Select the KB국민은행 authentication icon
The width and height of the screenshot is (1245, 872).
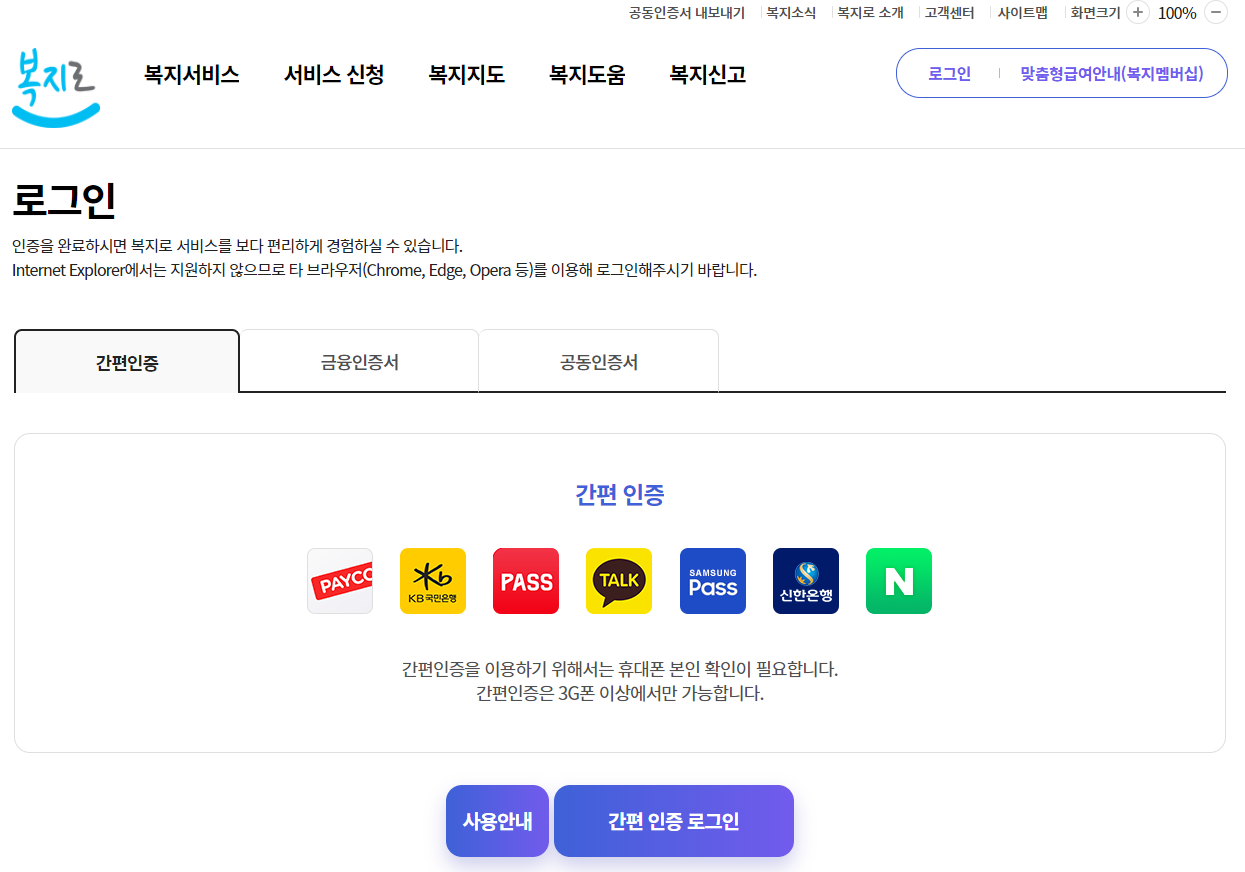click(432, 581)
